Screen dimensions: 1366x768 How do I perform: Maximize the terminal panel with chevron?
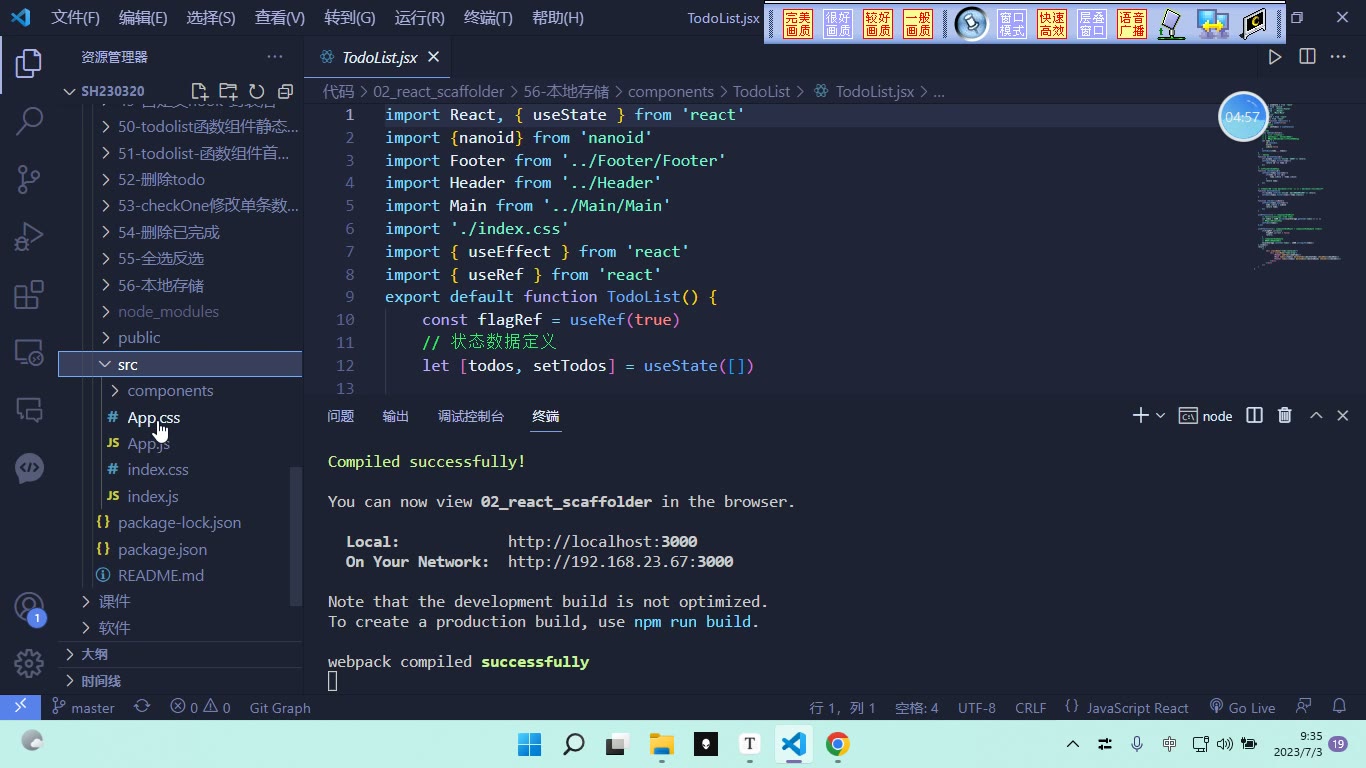[x=1316, y=415]
